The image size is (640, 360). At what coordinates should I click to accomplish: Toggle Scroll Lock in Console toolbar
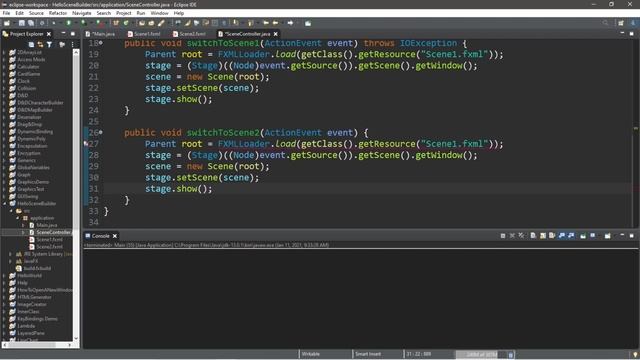(x=542, y=236)
